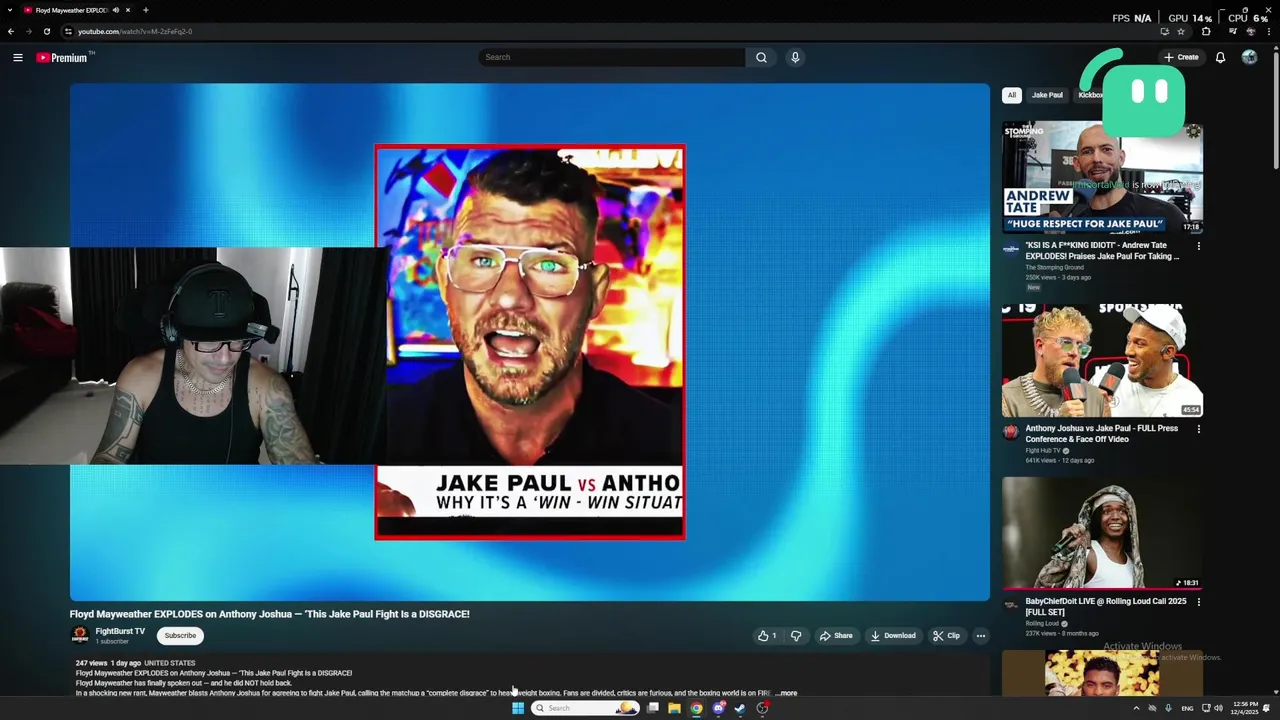Dislike the video with thumbs down
The width and height of the screenshot is (1280, 720).
(x=796, y=636)
